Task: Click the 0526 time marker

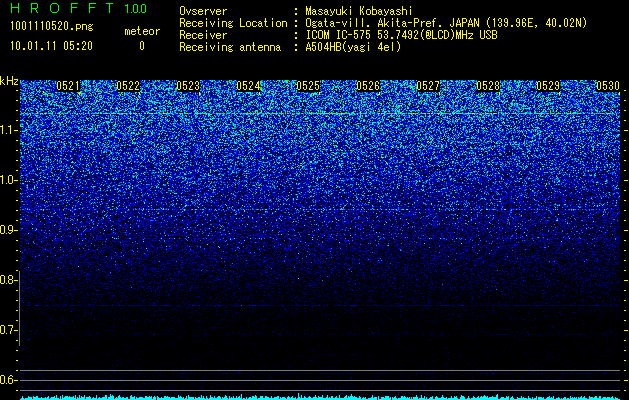Action: pyautogui.click(x=368, y=86)
